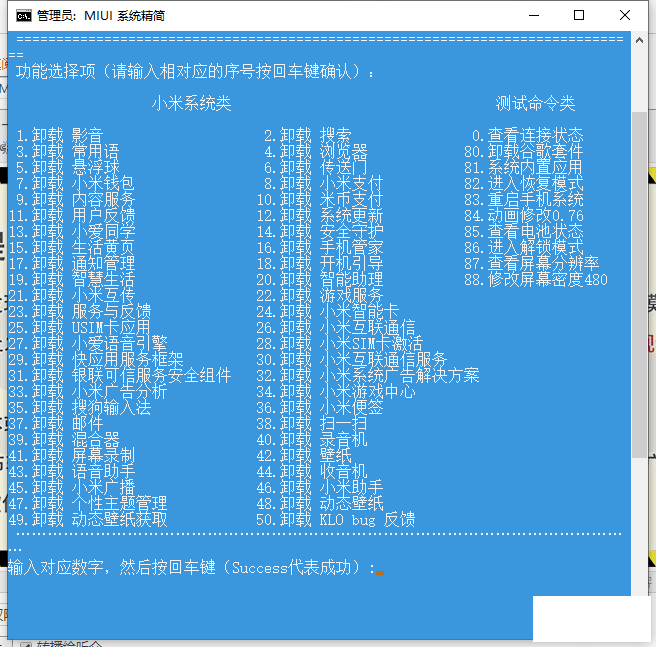Click option 35. 卸载 搜狗输入法
The height and width of the screenshot is (647, 656).
(80, 407)
